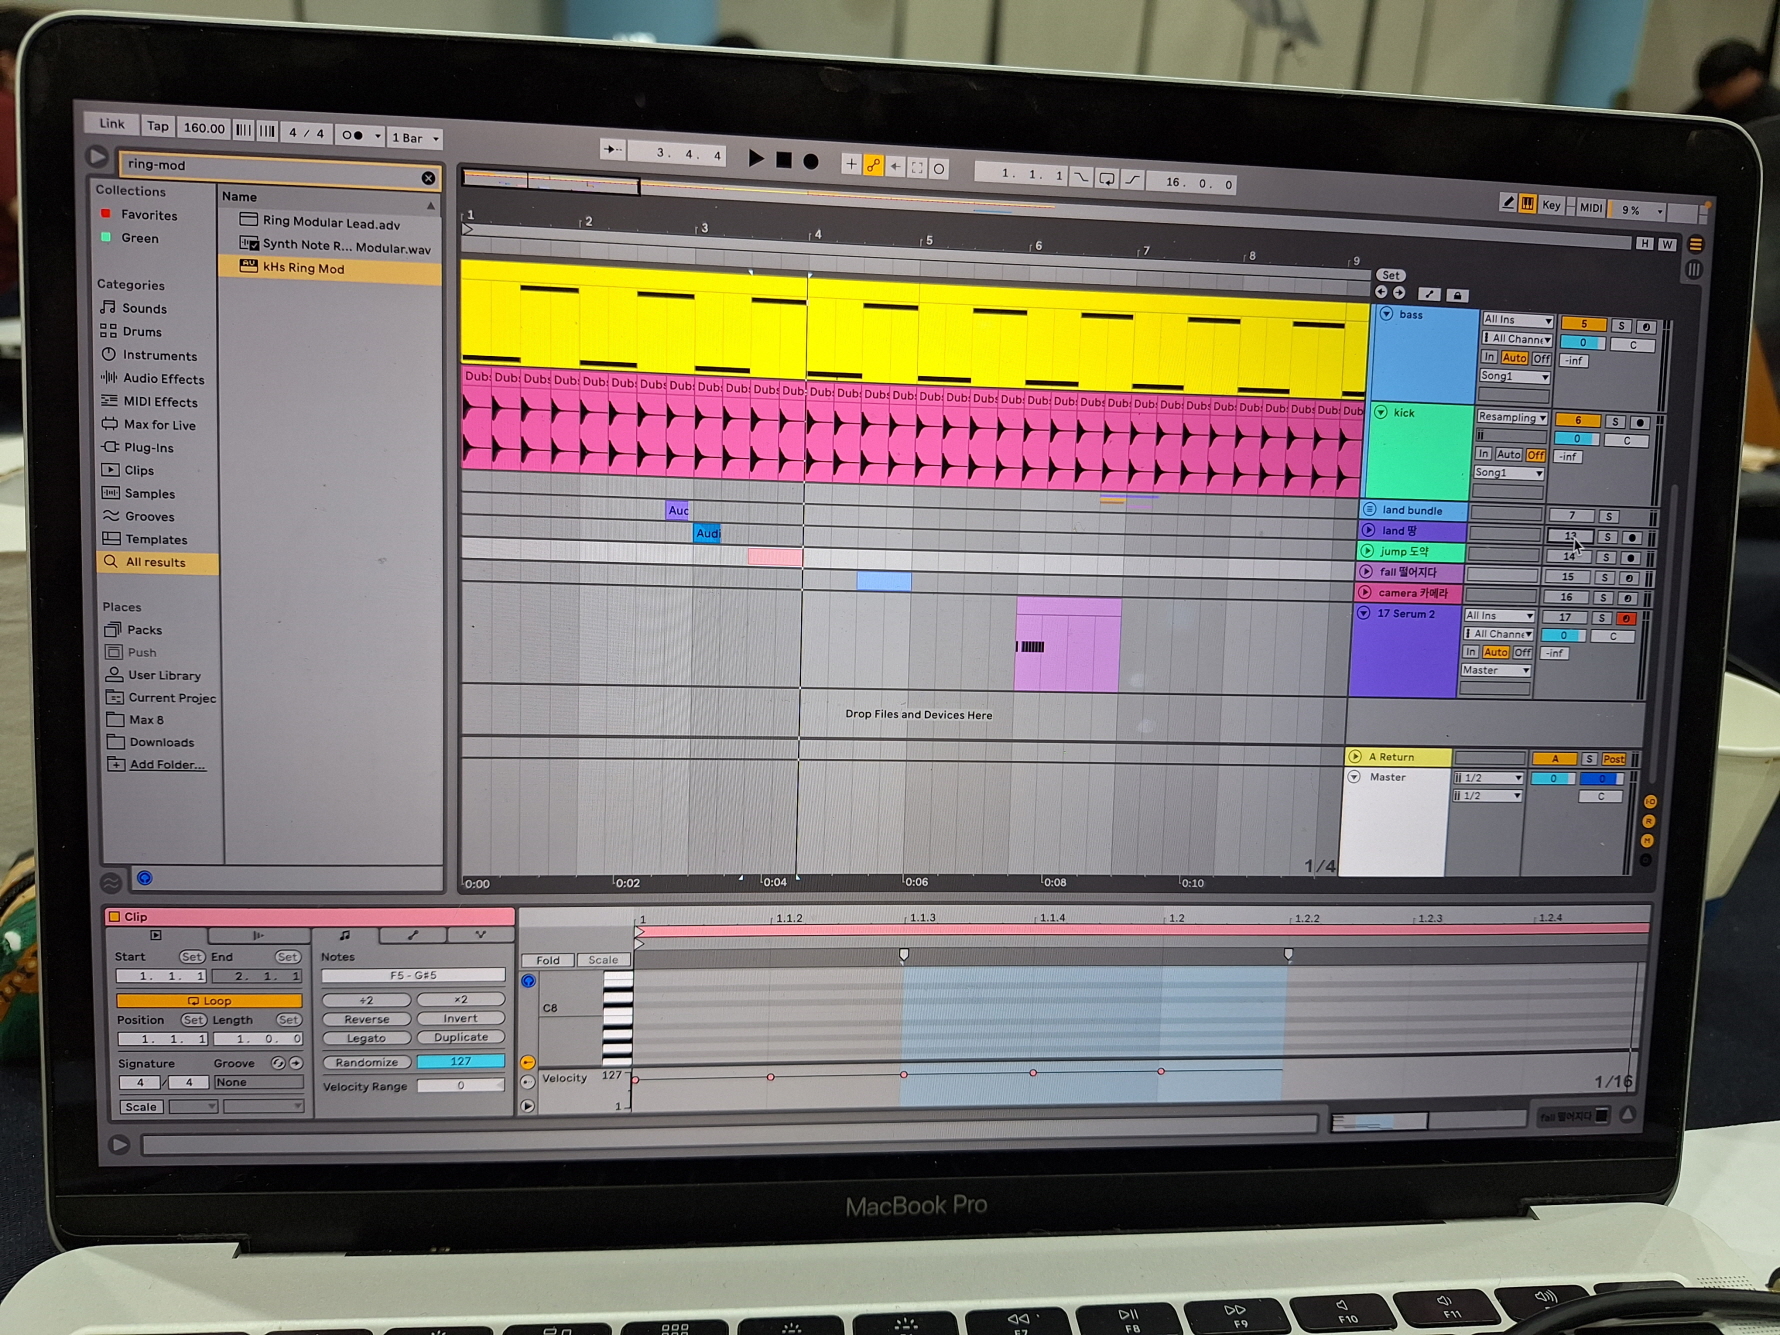Select Drums in browser Categories
Image resolution: width=1780 pixels, height=1335 pixels.
142,331
